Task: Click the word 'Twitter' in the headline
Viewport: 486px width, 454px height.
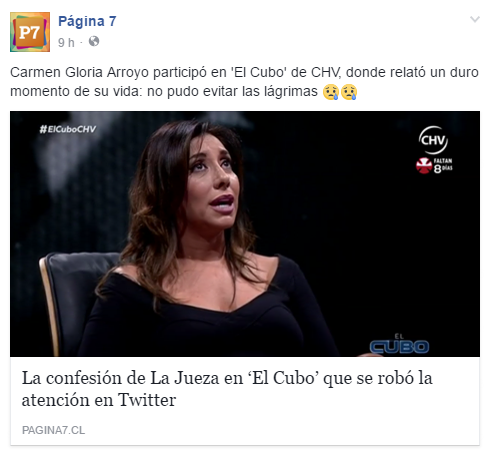Action: [147, 400]
